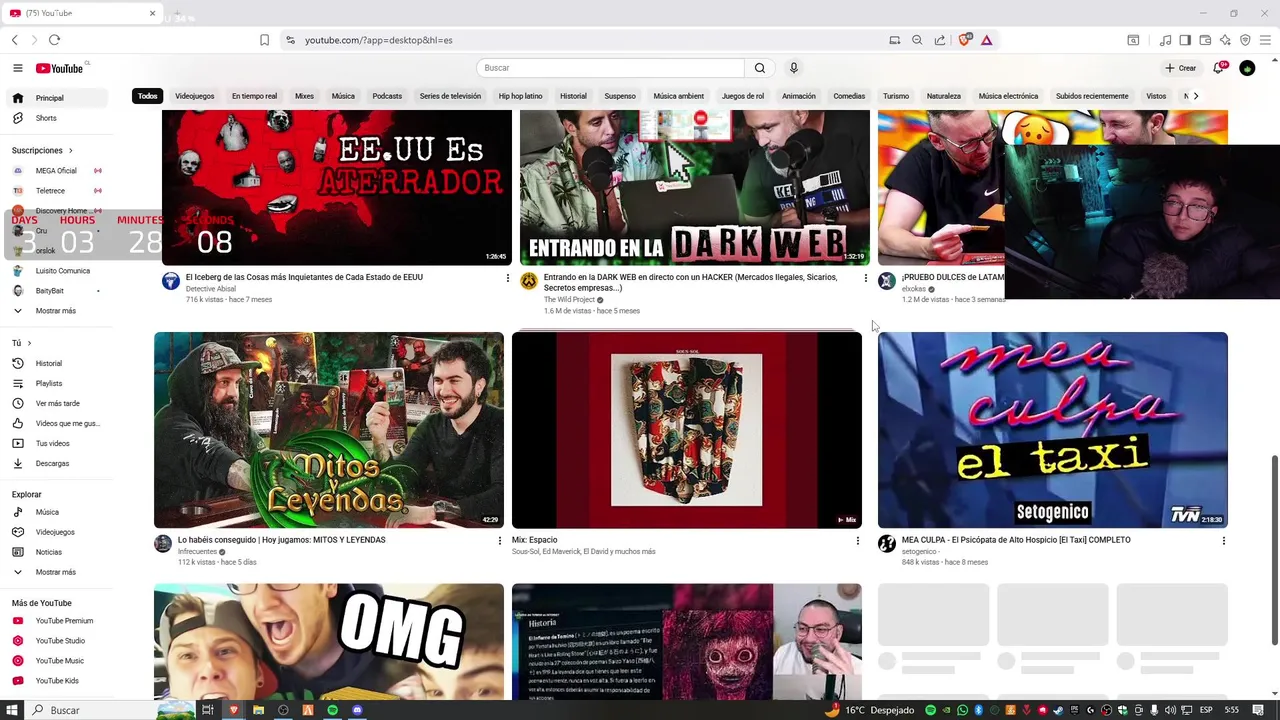This screenshot has width=1280, height=720.
Task: Click the Crear button
Action: point(1180,68)
